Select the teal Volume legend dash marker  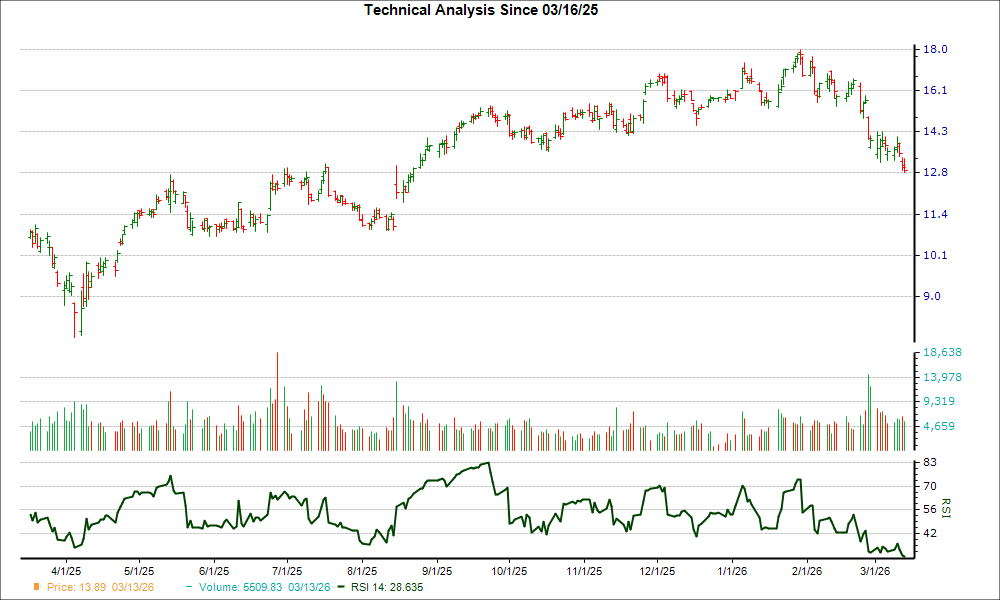(x=189, y=588)
